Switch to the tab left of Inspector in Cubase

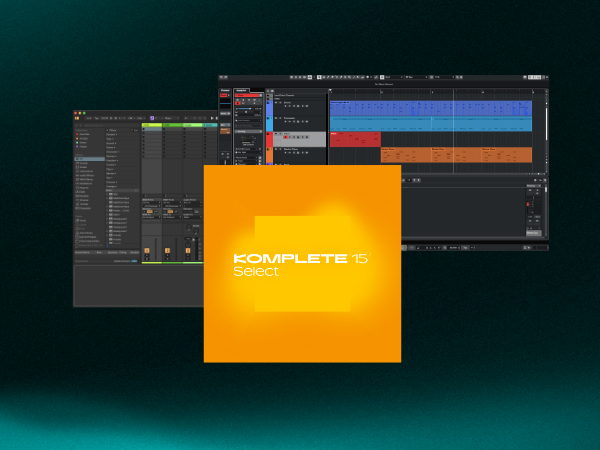point(225,91)
